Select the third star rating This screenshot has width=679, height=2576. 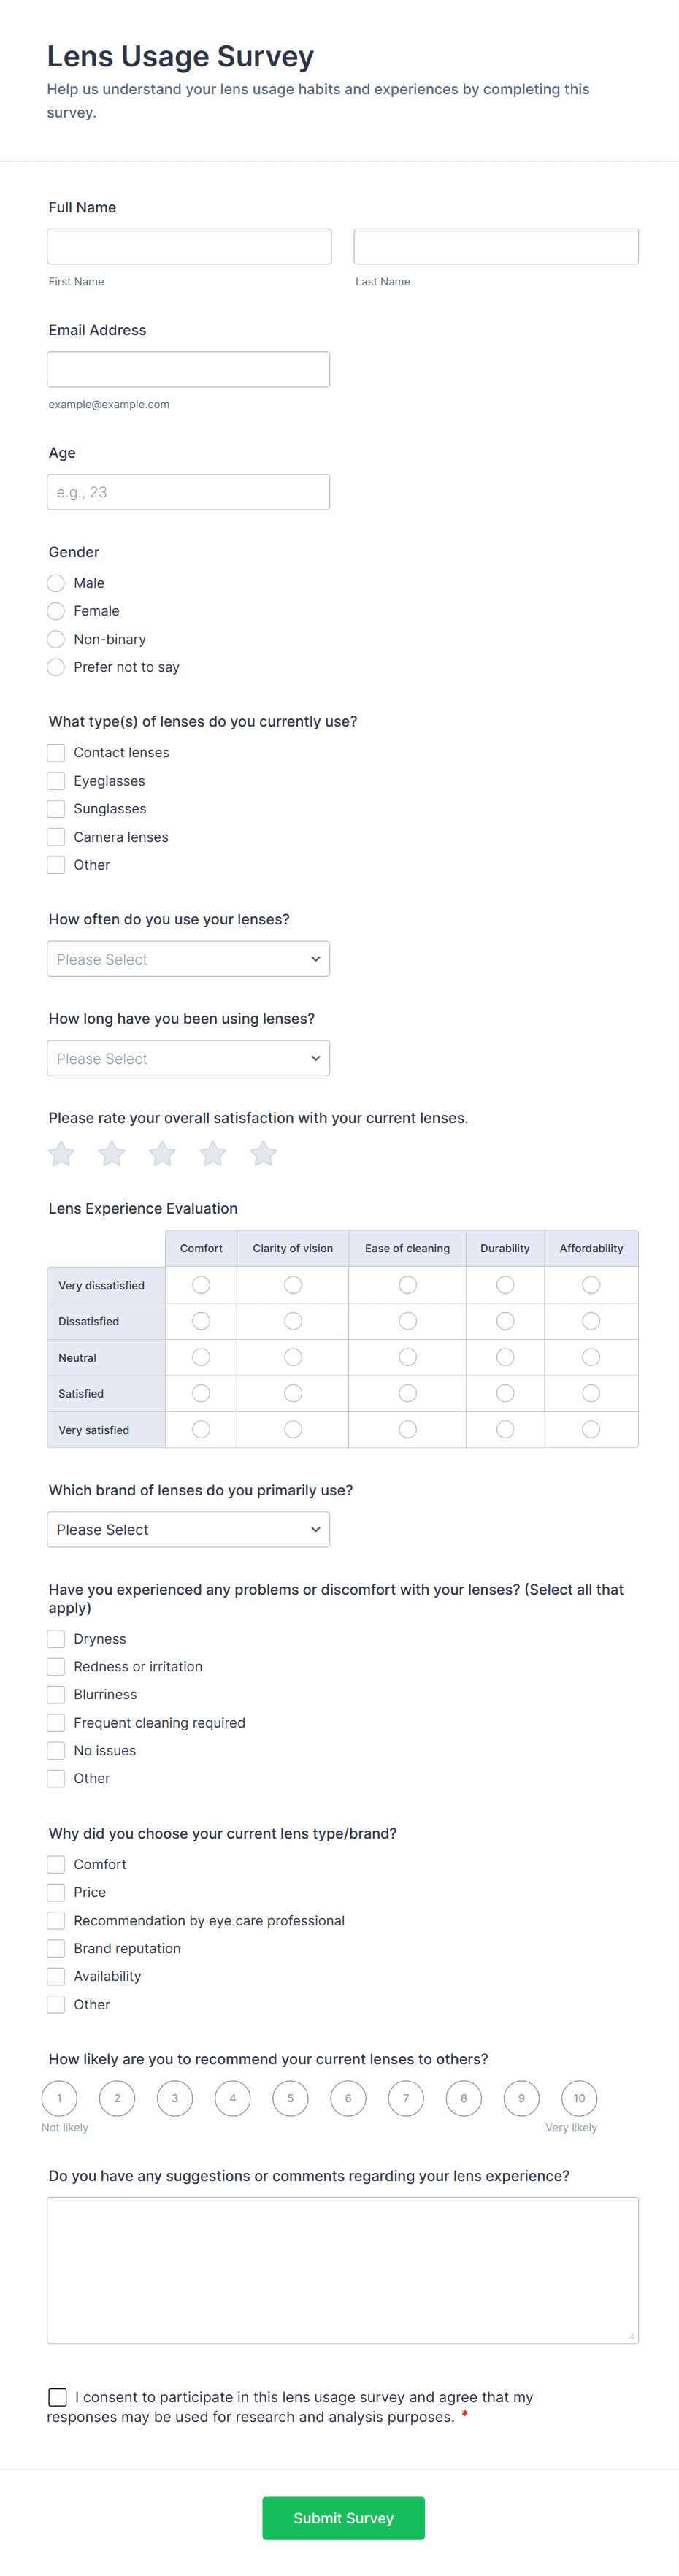pyautogui.click(x=162, y=1154)
